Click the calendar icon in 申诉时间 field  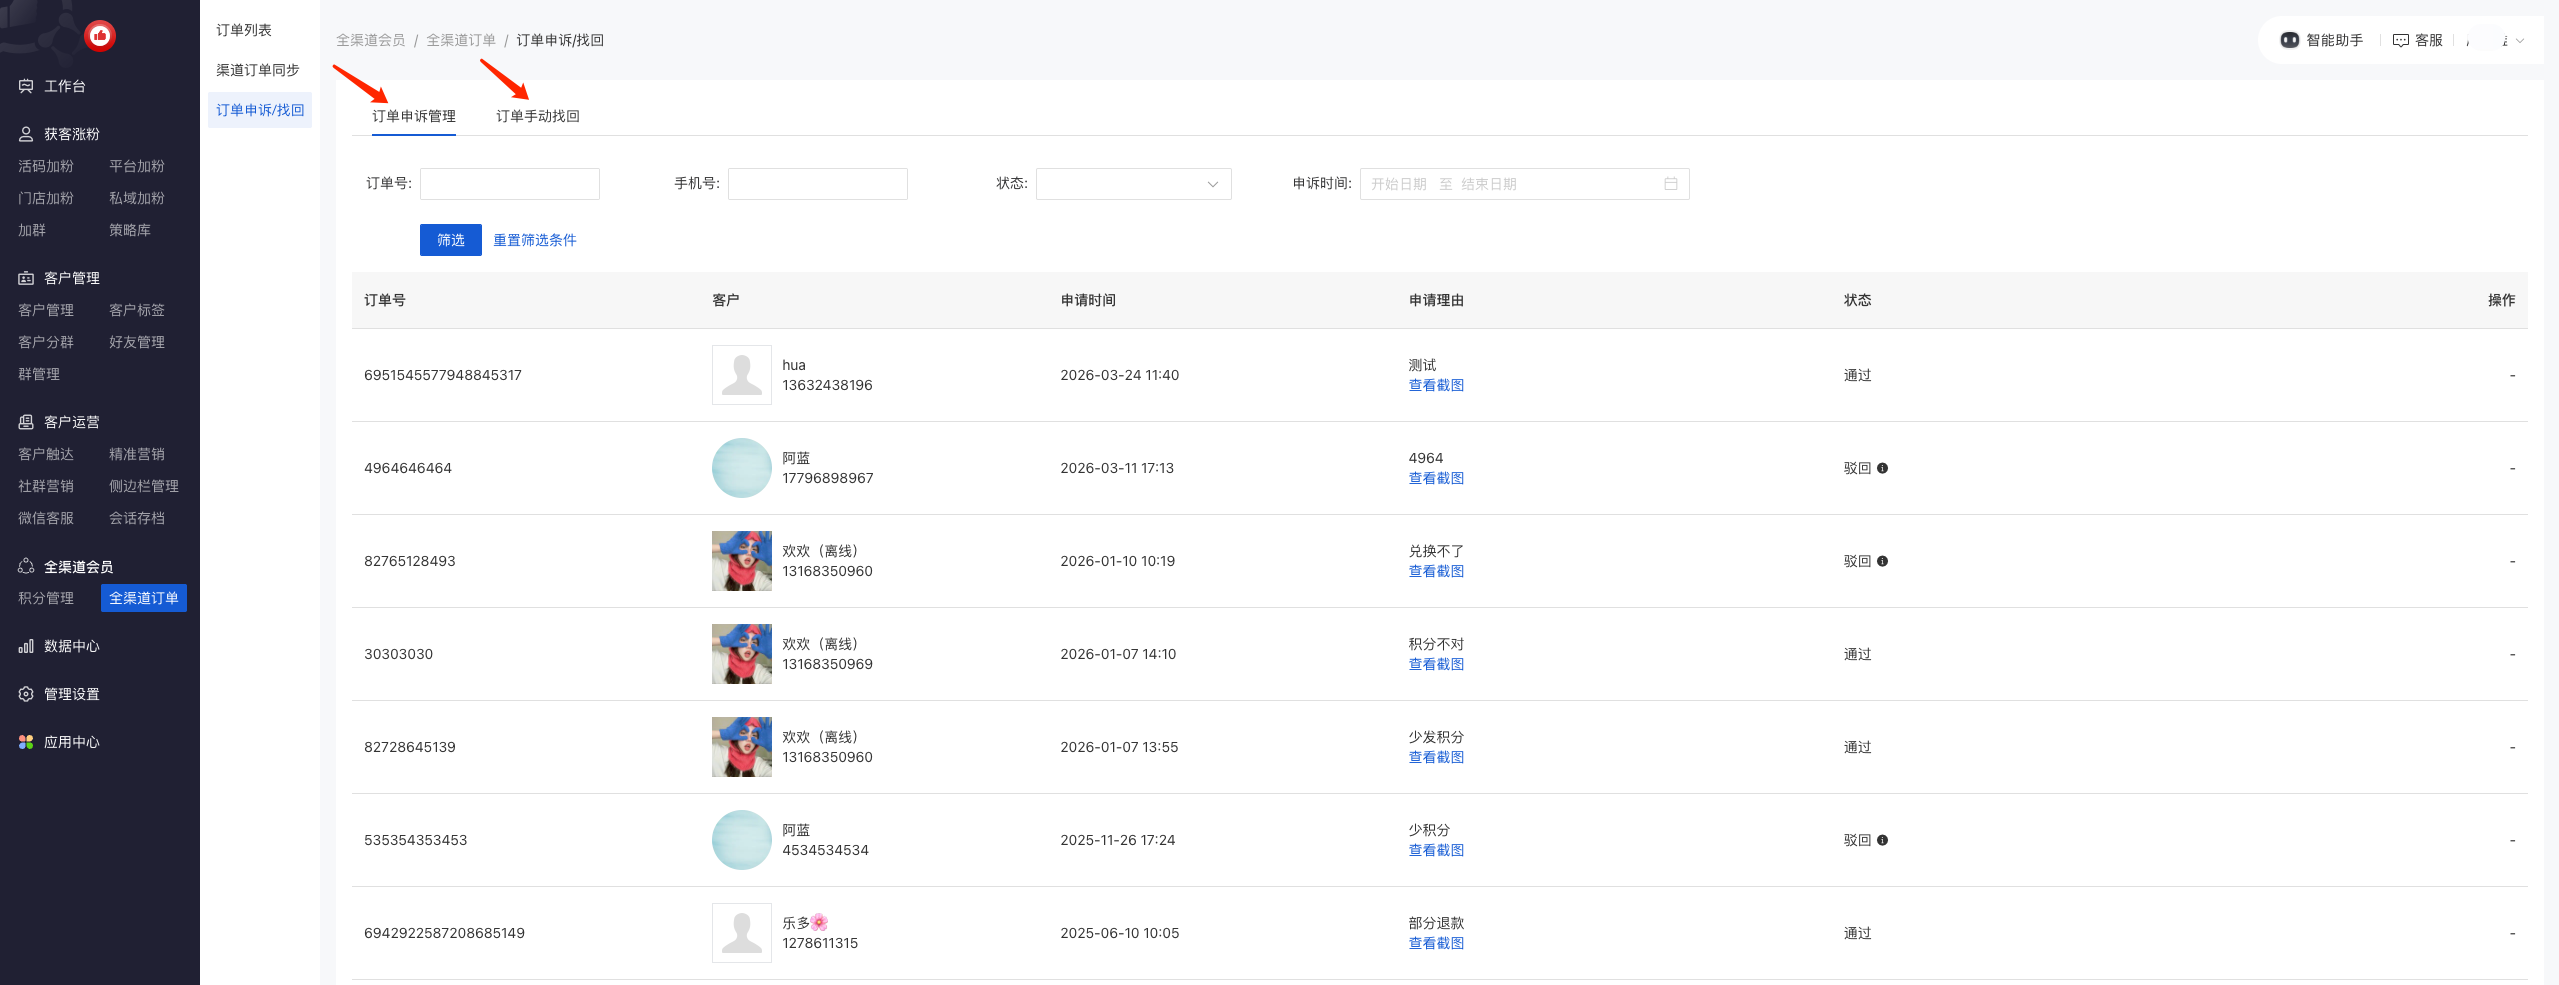pyautogui.click(x=1670, y=184)
